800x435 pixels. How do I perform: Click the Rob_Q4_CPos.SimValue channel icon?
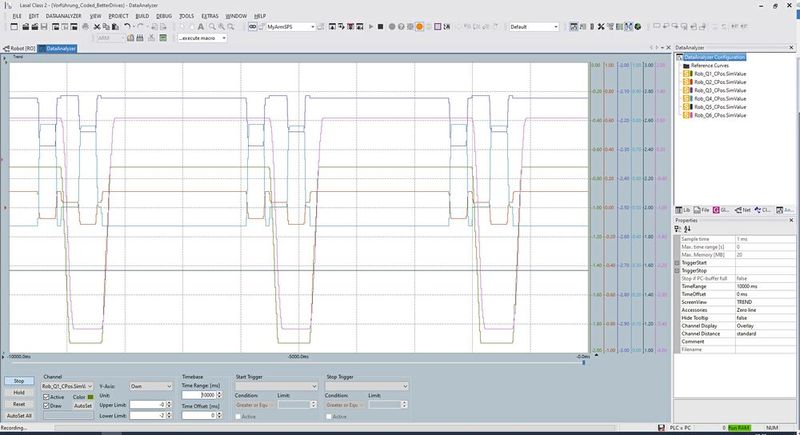pyautogui.click(x=688, y=99)
